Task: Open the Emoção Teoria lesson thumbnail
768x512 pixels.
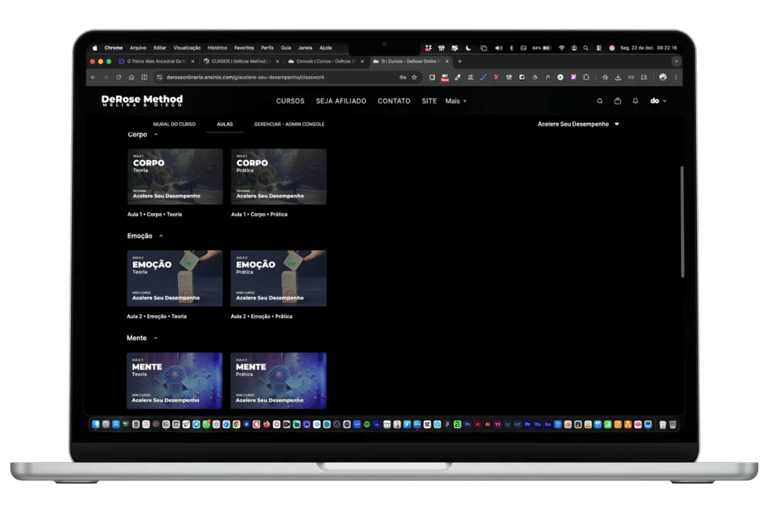Action: [174, 278]
